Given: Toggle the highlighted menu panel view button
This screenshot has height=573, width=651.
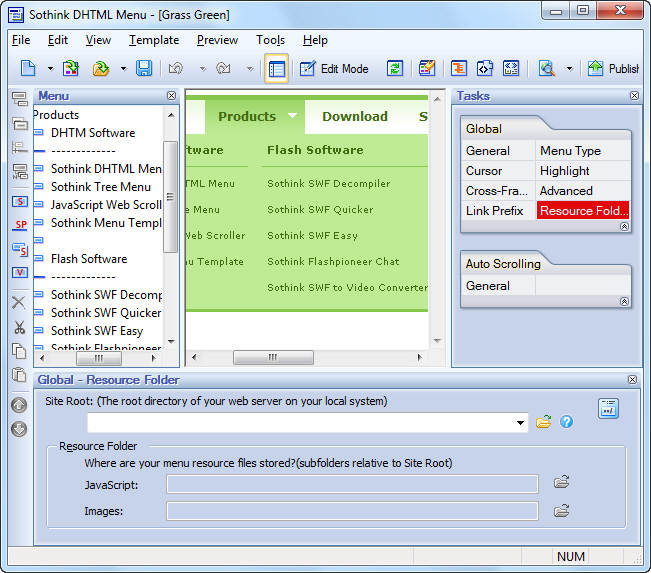Looking at the screenshot, I should pos(277,69).
